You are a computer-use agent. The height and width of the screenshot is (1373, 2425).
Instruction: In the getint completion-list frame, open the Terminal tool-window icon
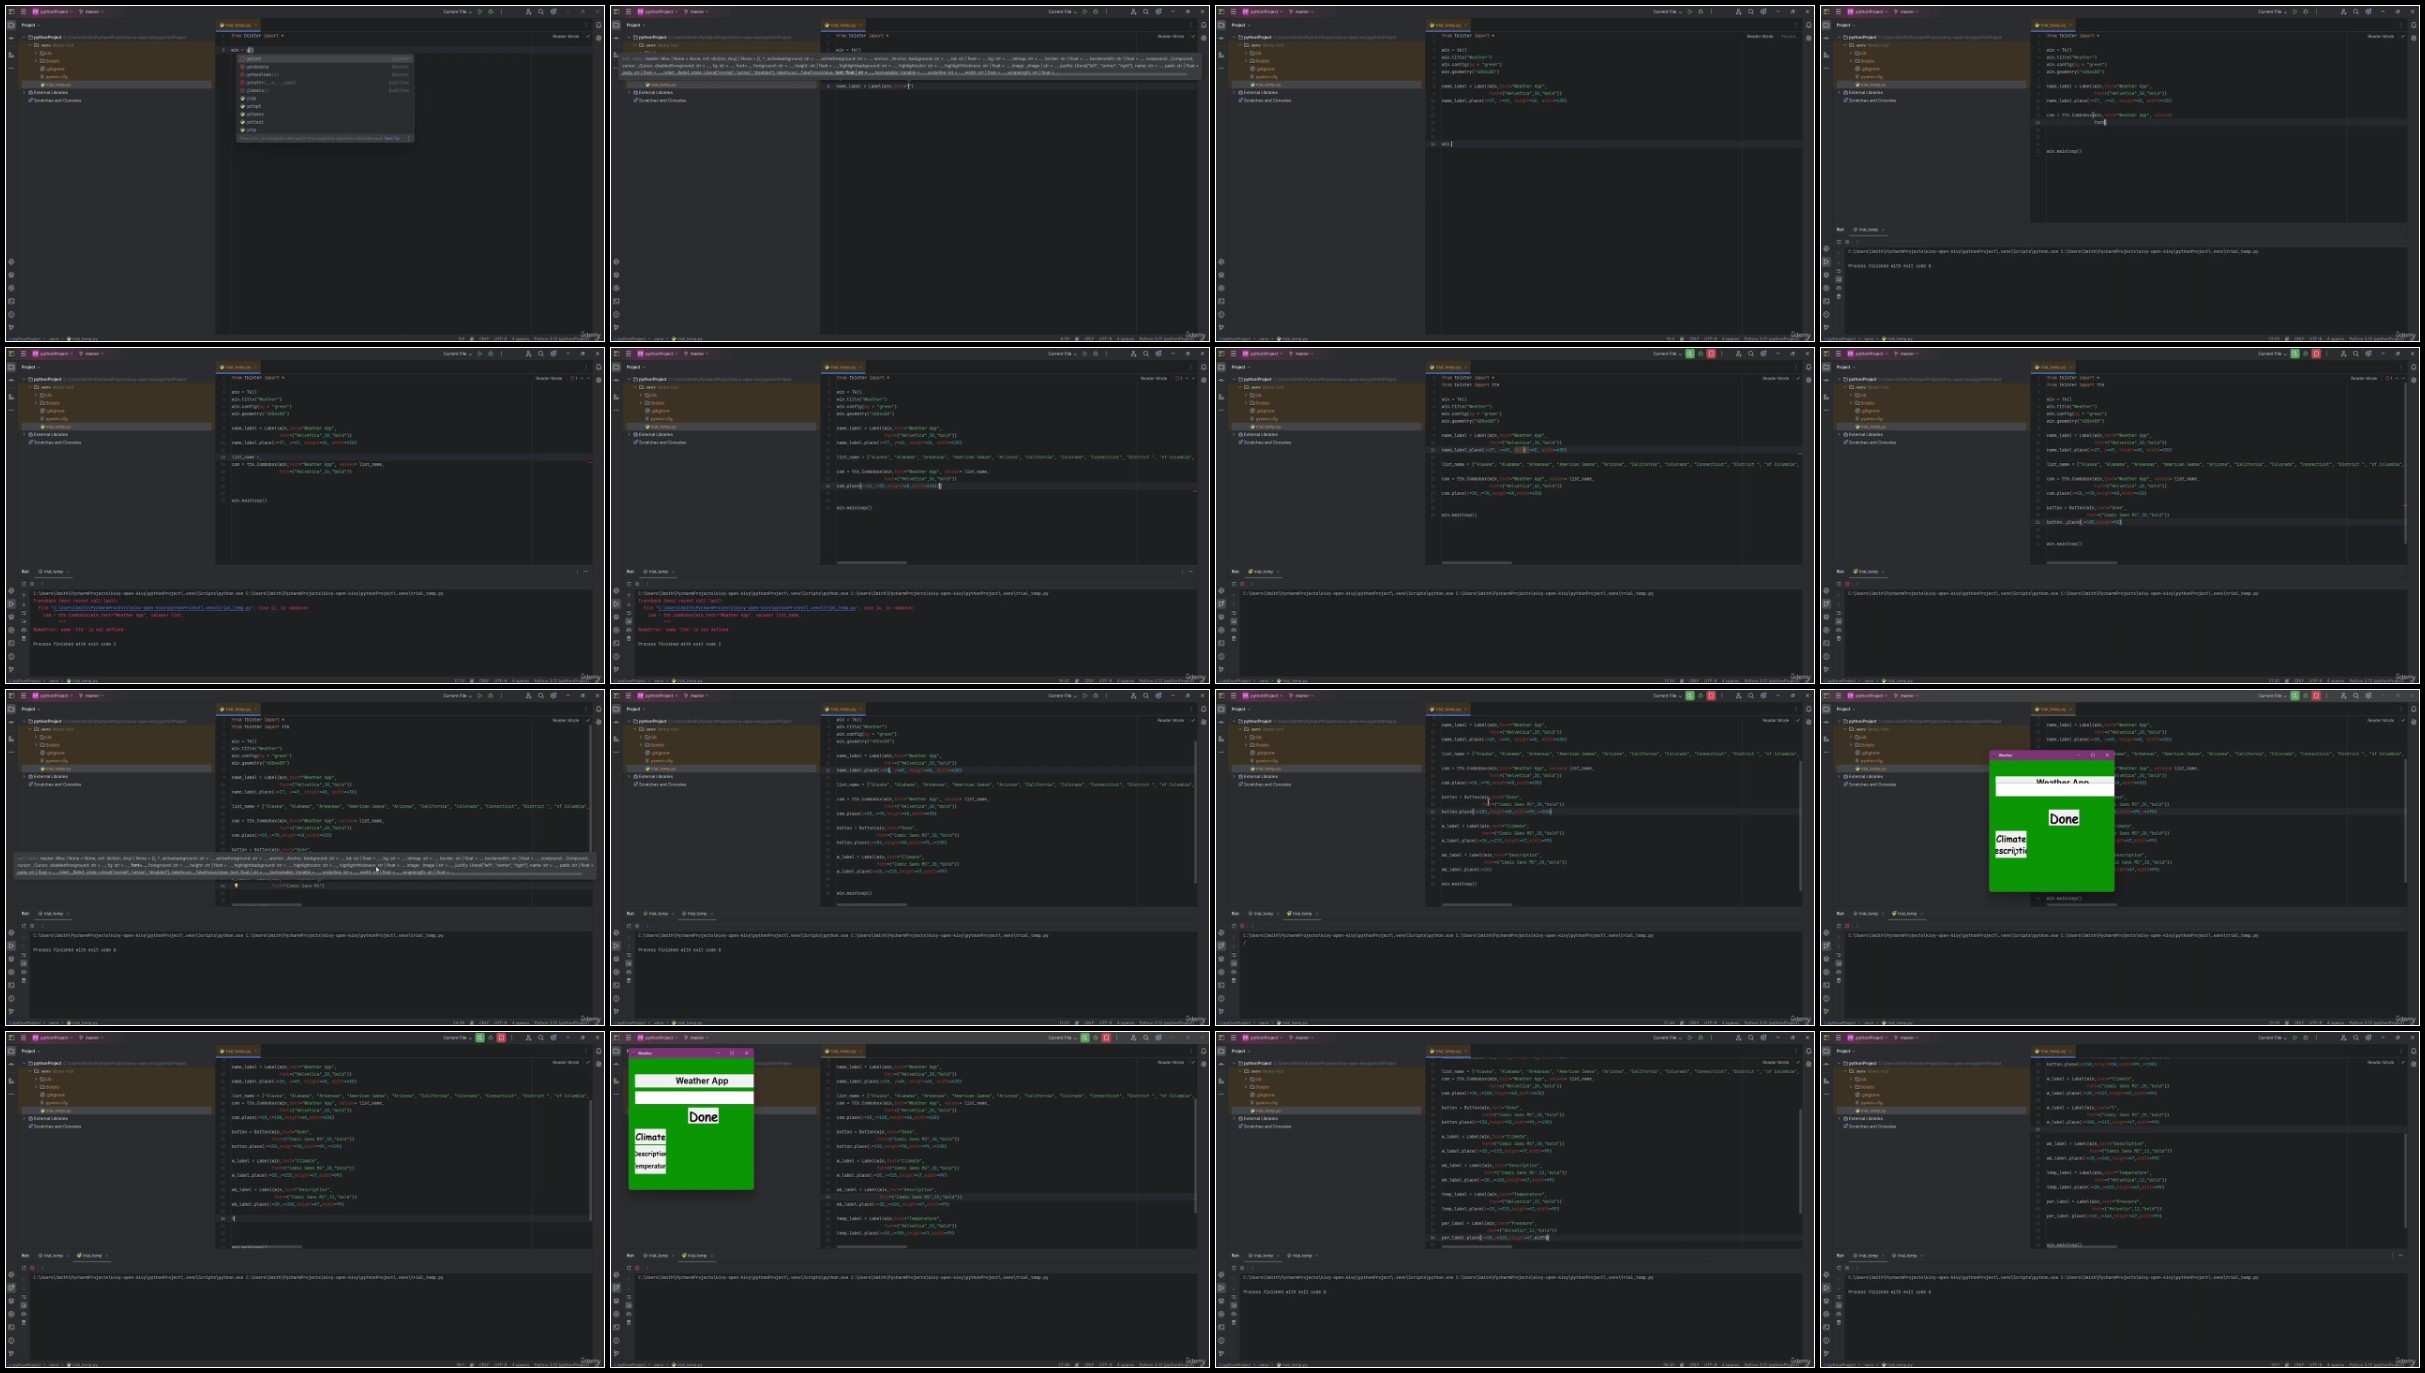click(x=11, y=301)
